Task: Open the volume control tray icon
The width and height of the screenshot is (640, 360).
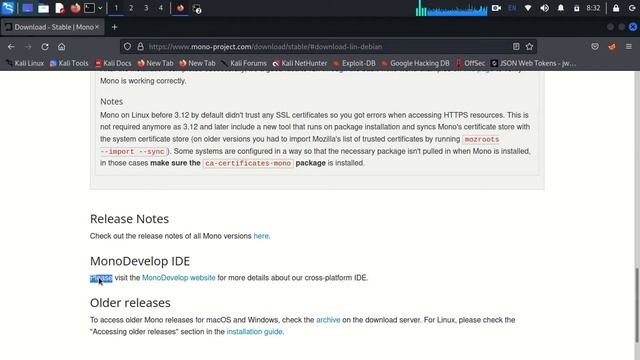Action: tap(544, 8)
